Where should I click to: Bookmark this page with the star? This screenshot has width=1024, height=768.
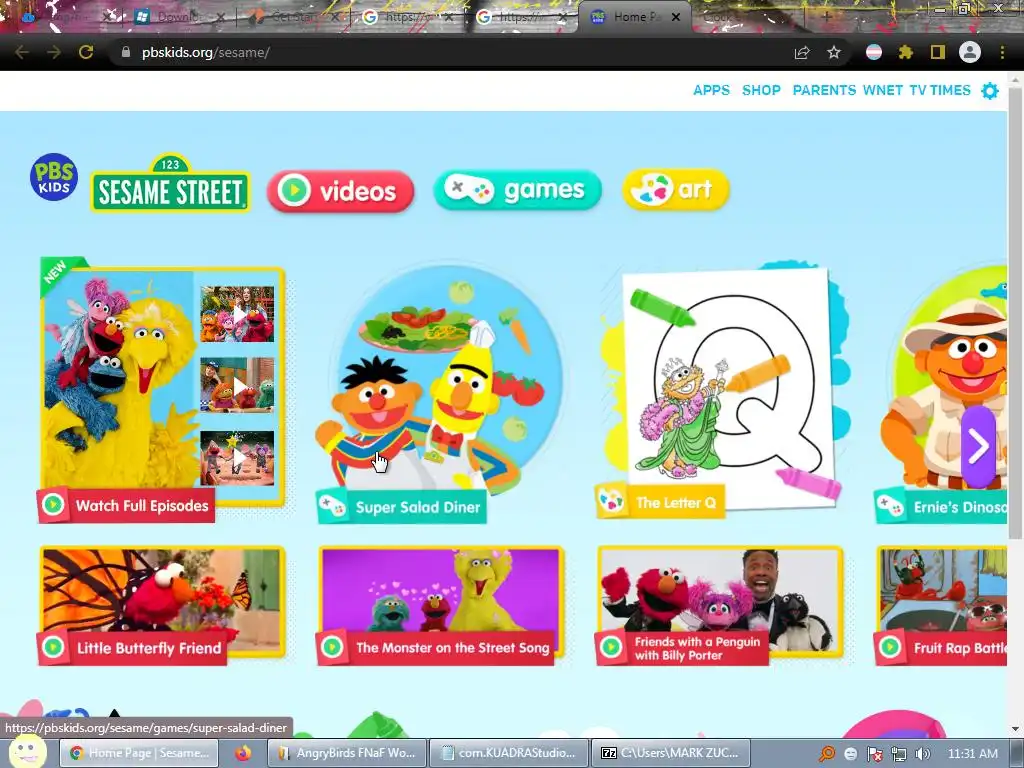pyautogui.click(x=834, y=52)
